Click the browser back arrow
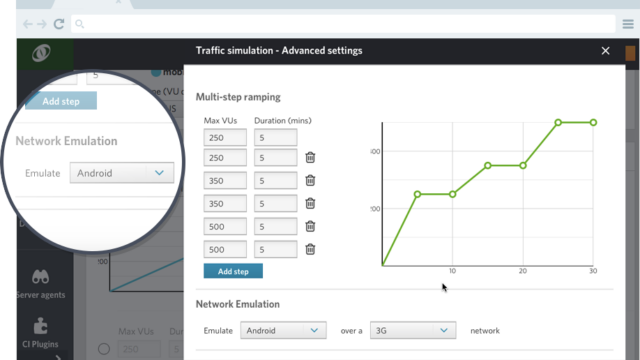This screenshot has height=360, width=640. [x=27, y=24]
